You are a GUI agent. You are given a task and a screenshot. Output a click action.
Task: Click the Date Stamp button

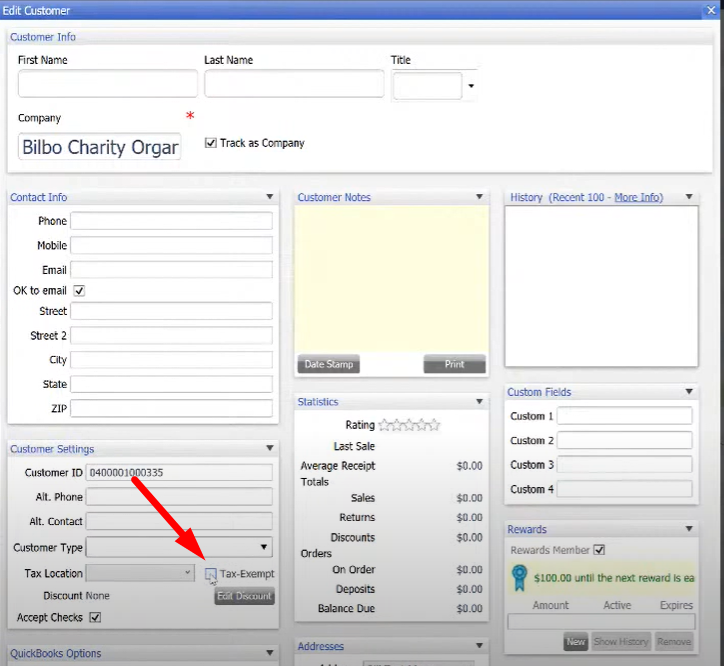click(329, 364)
